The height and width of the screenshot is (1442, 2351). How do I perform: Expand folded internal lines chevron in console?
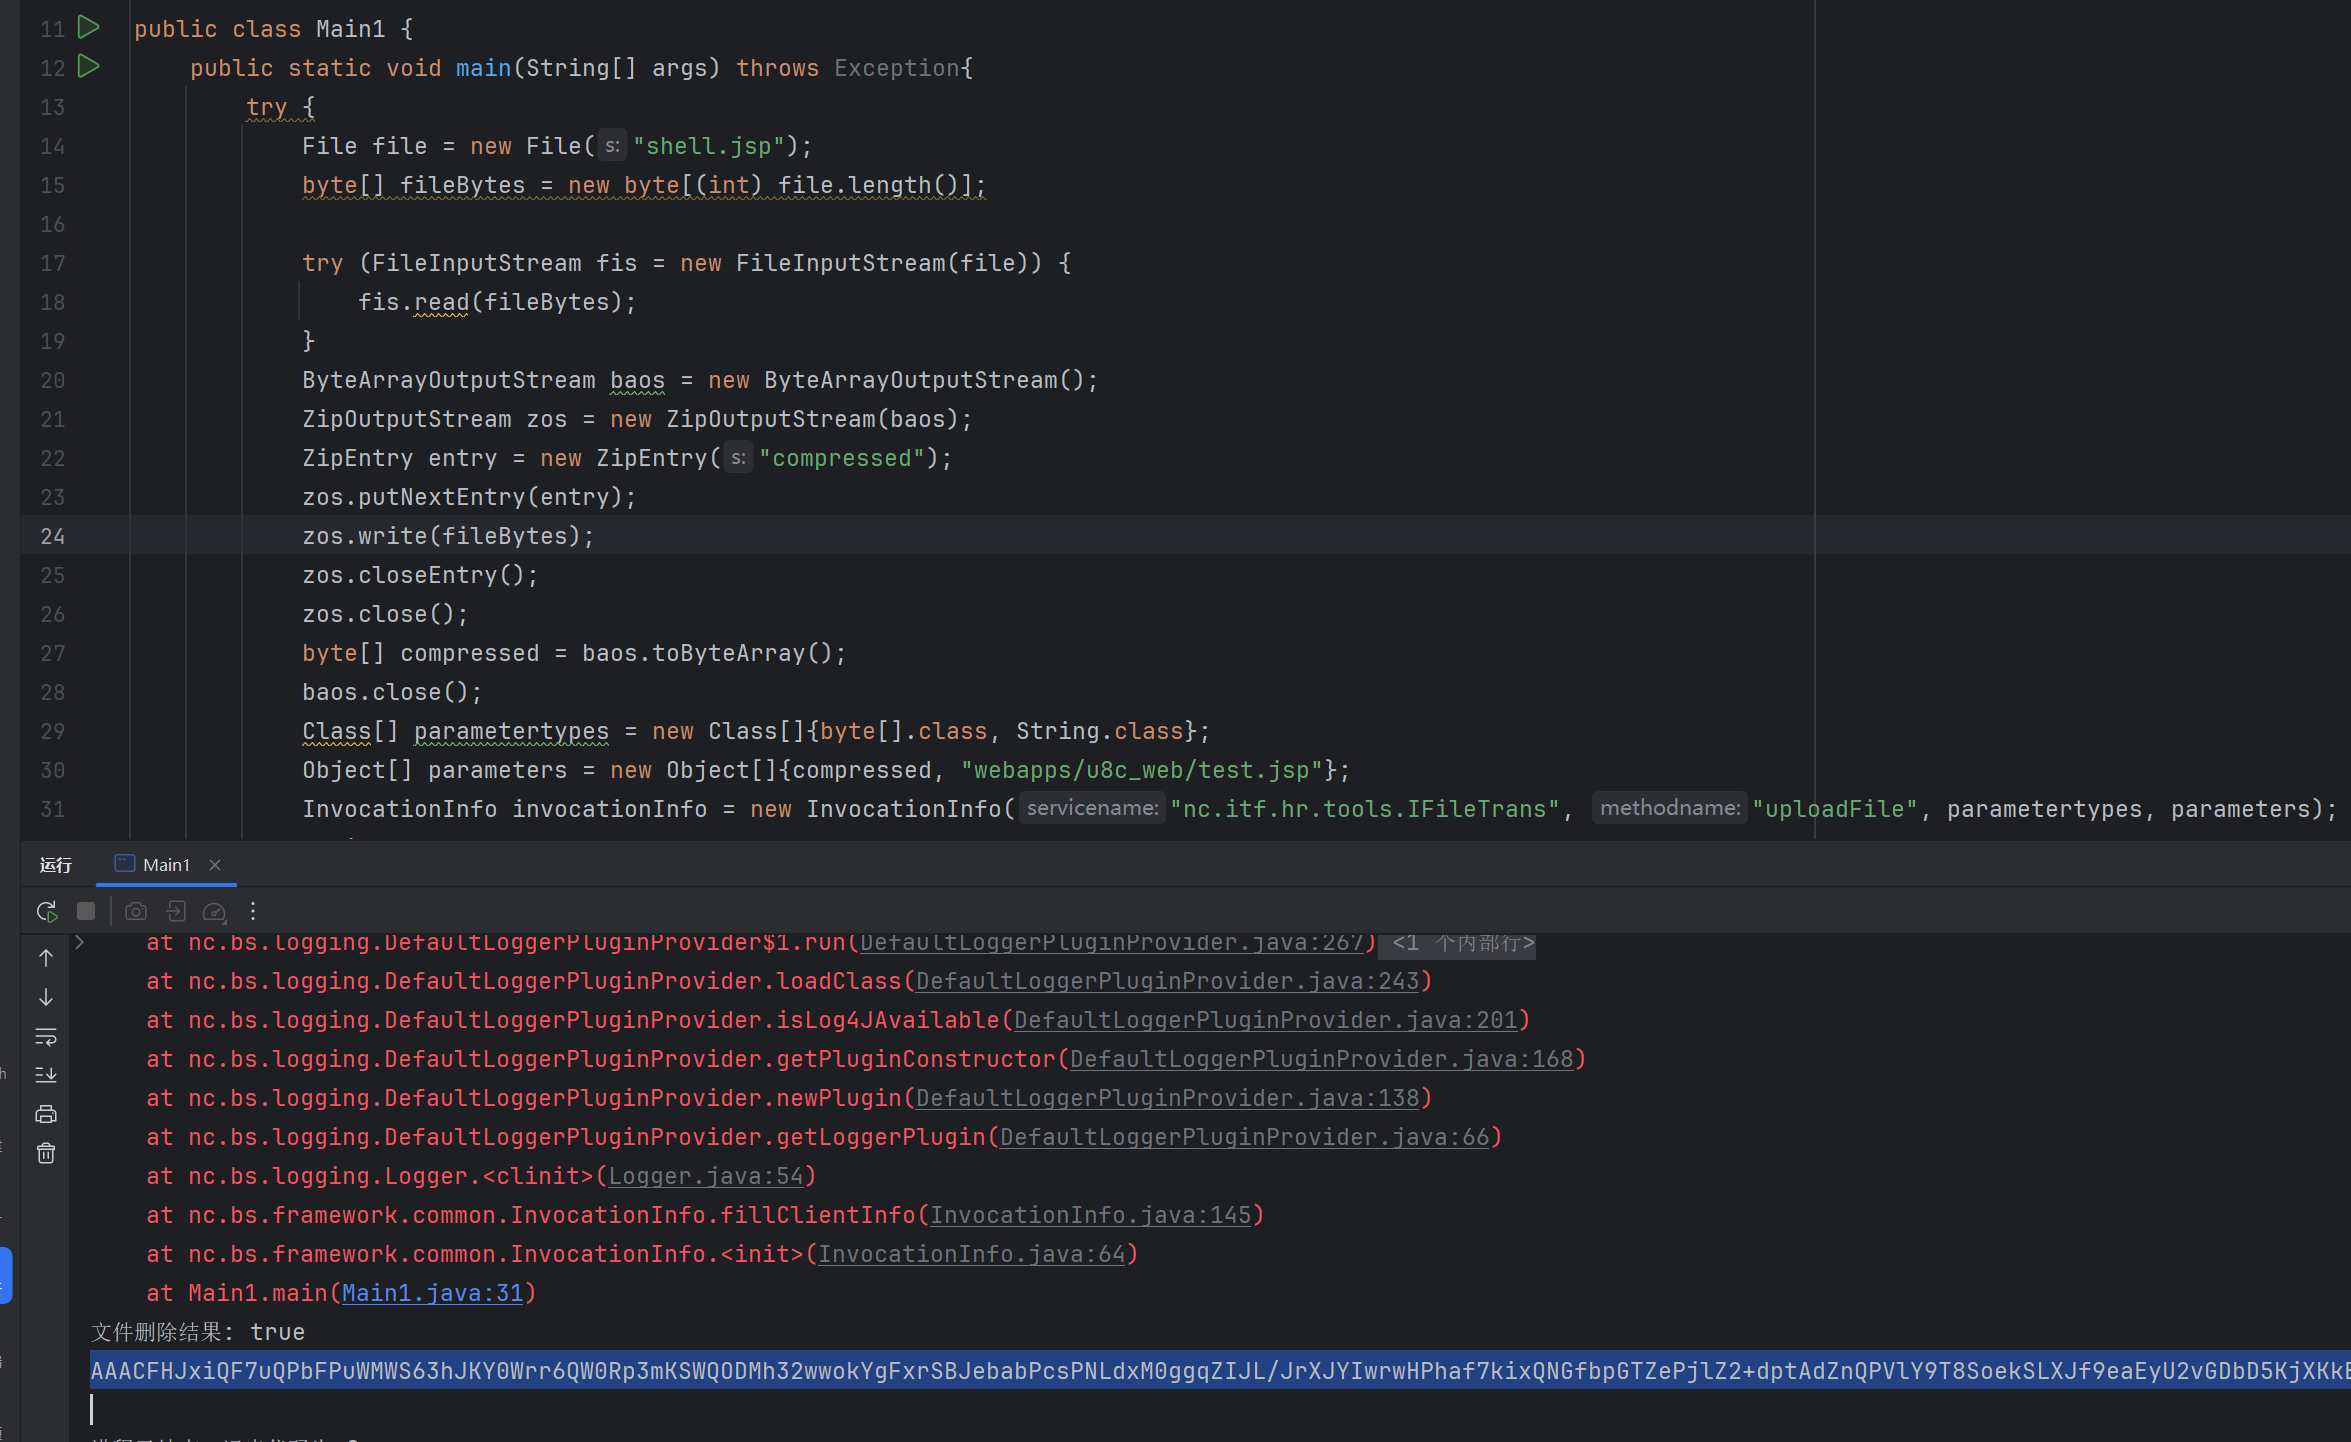80,942
